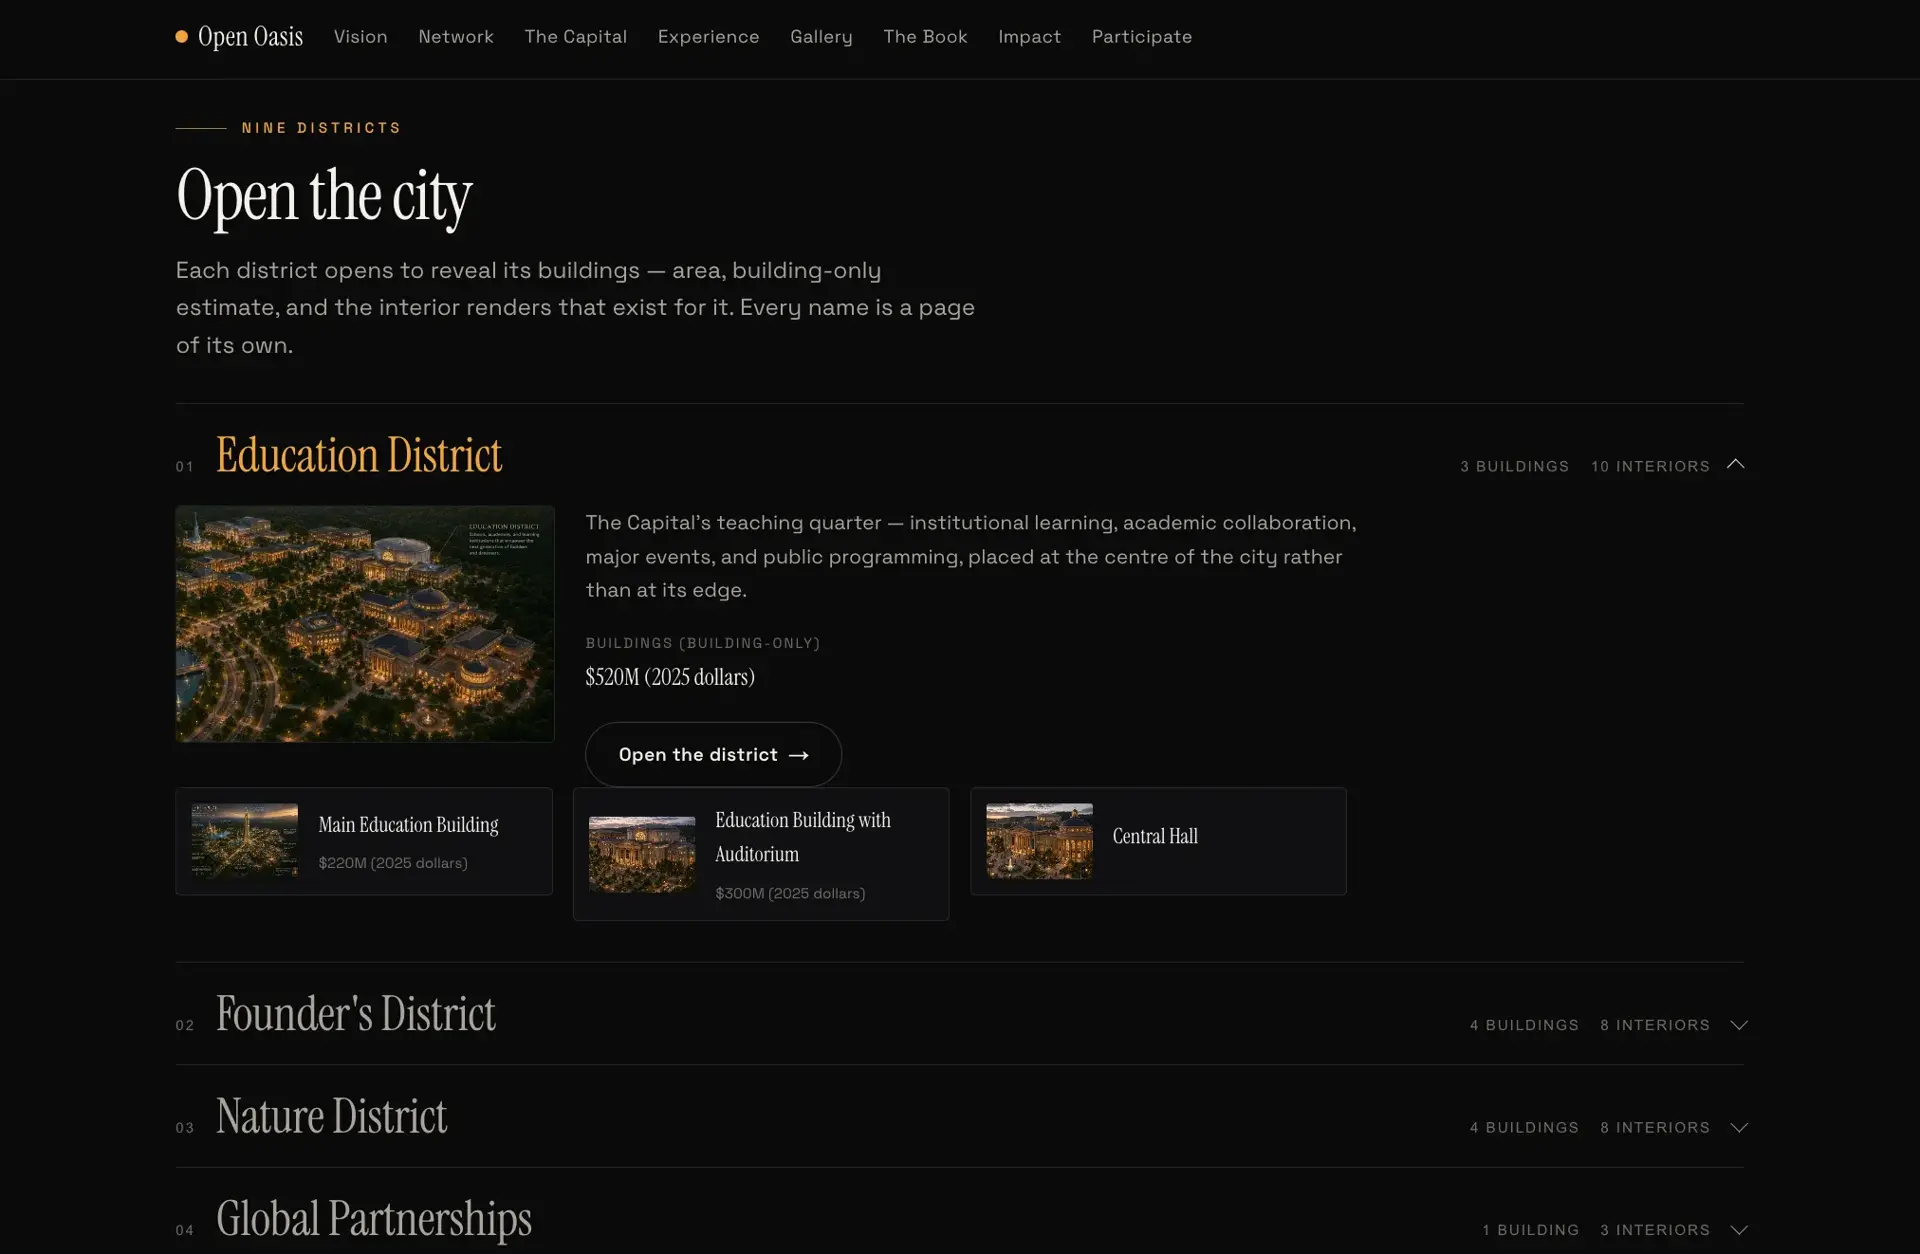
Task: Click the "Open the city" heading
Action: pyautogui.click(x=324, y=197)
